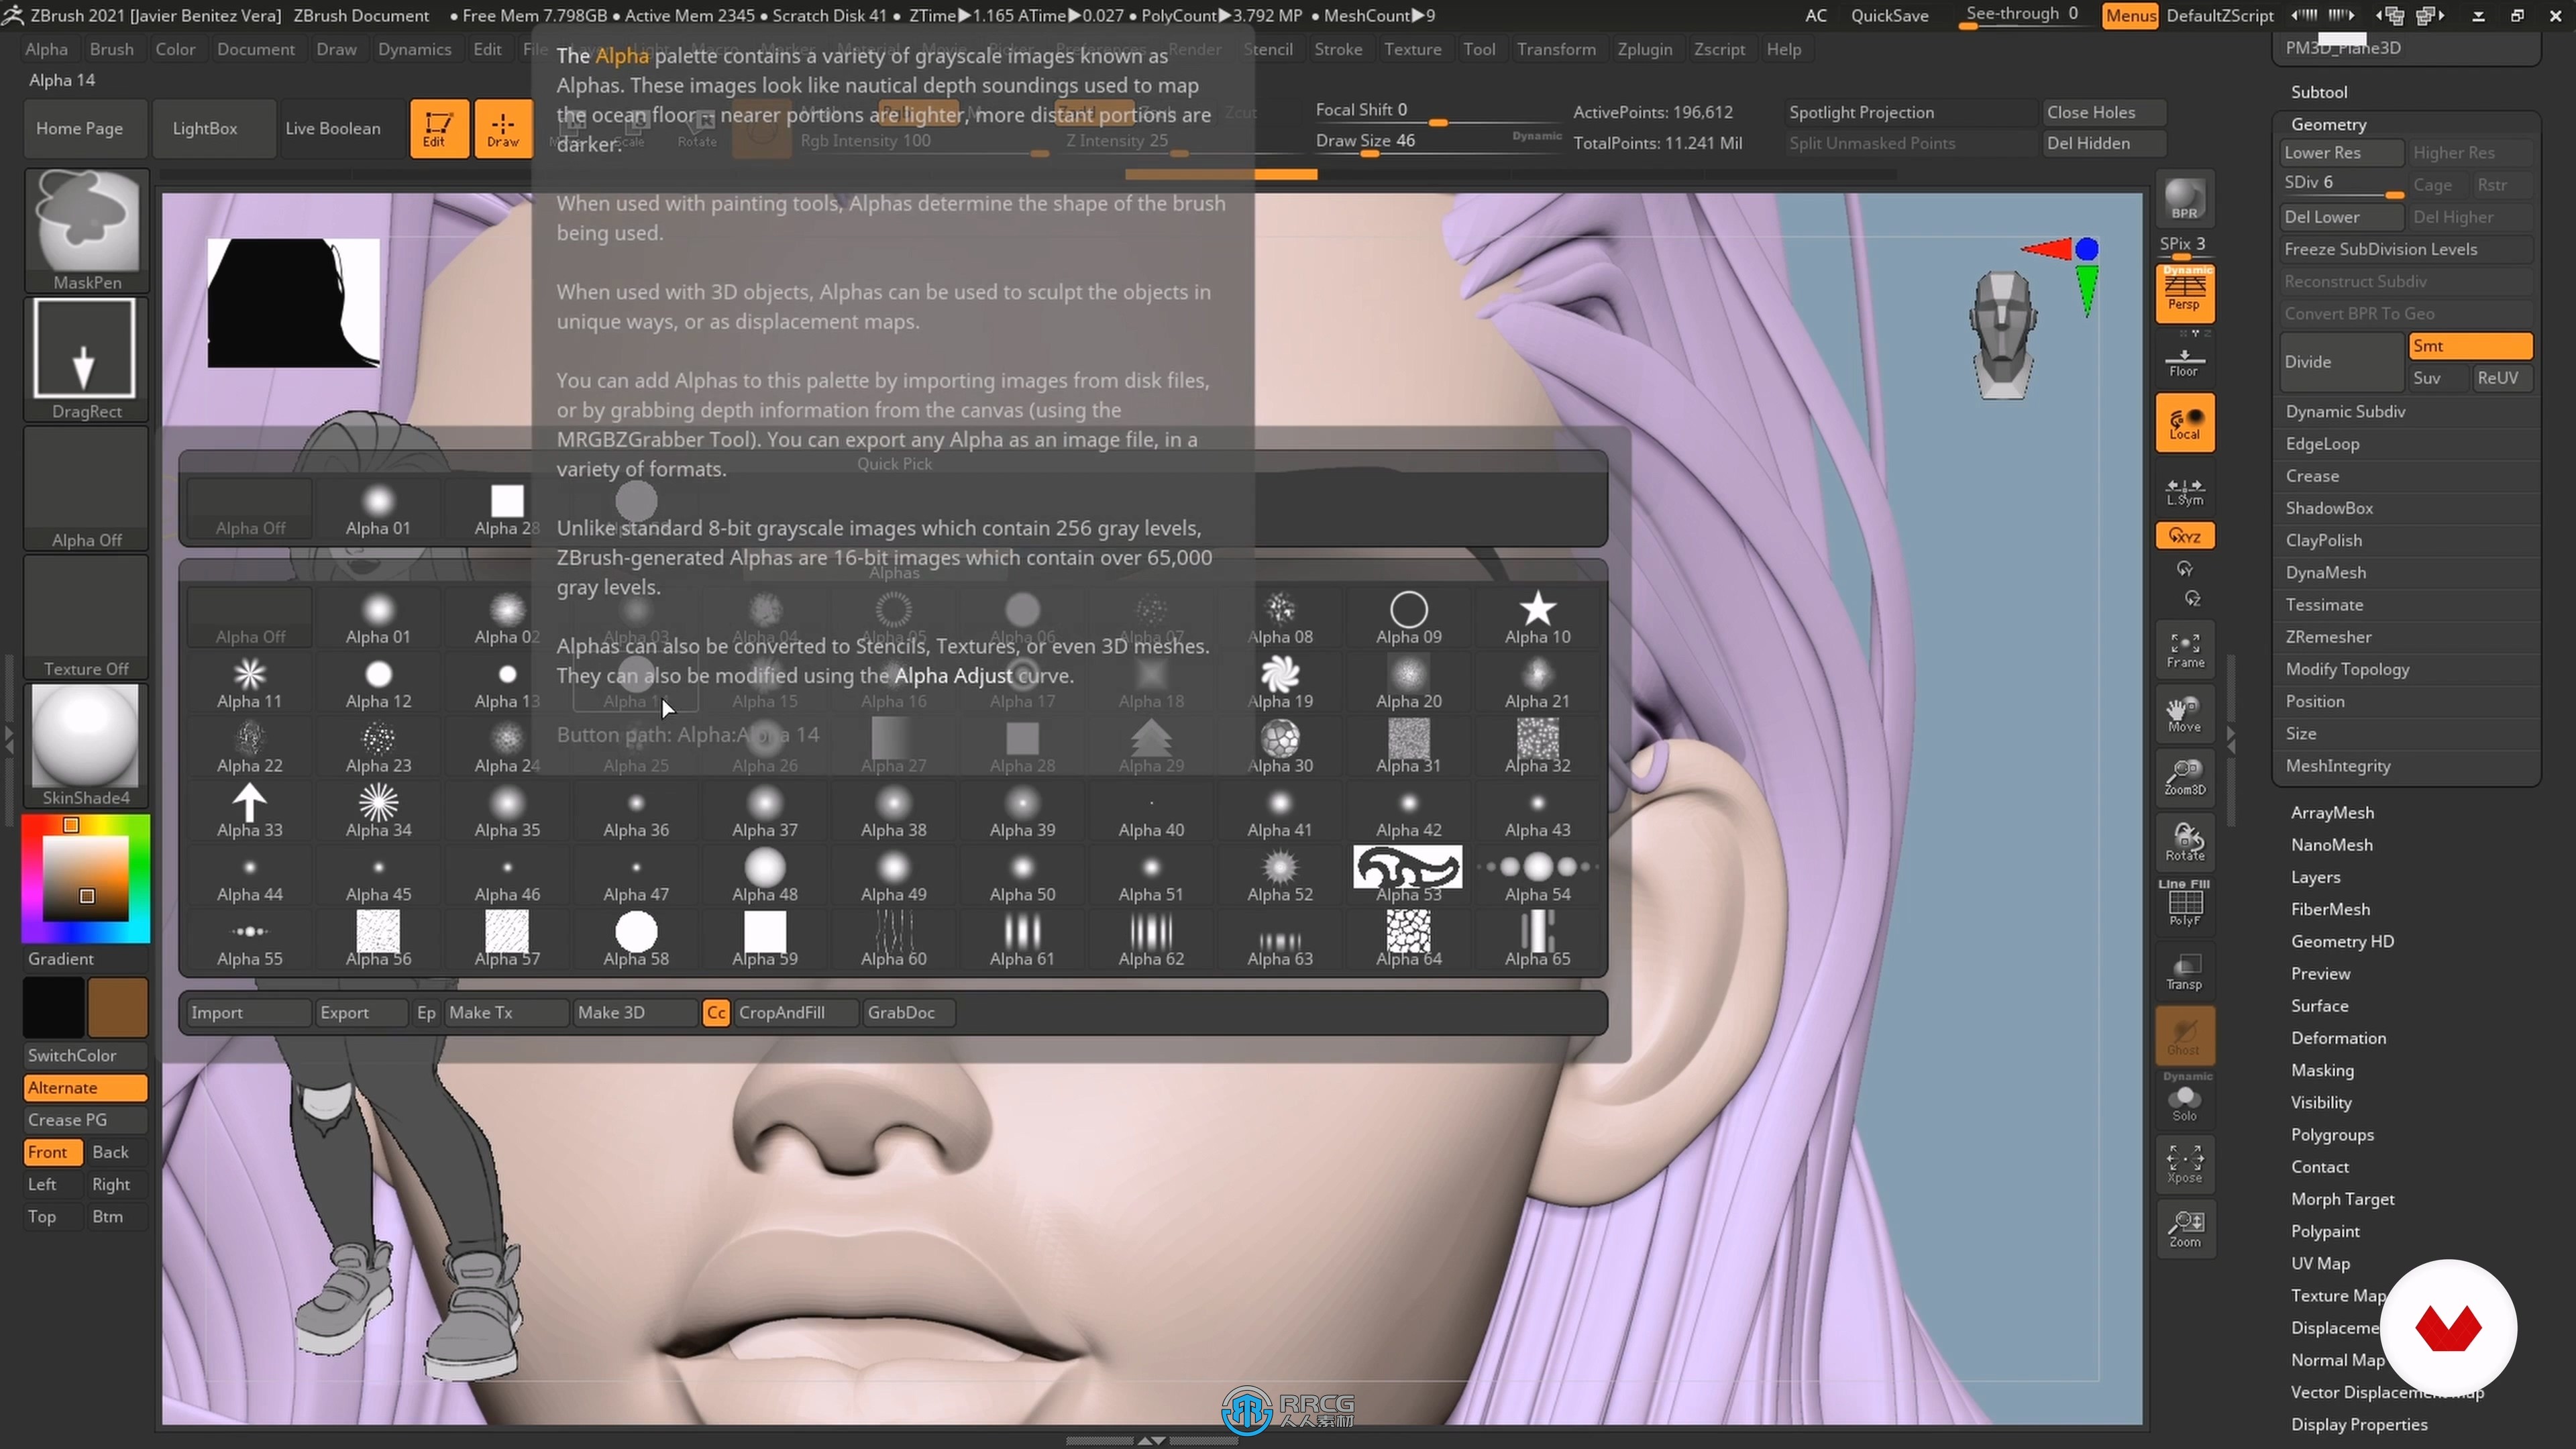
Task: Click the reference image thumbnail
Action: coord(293,302)
